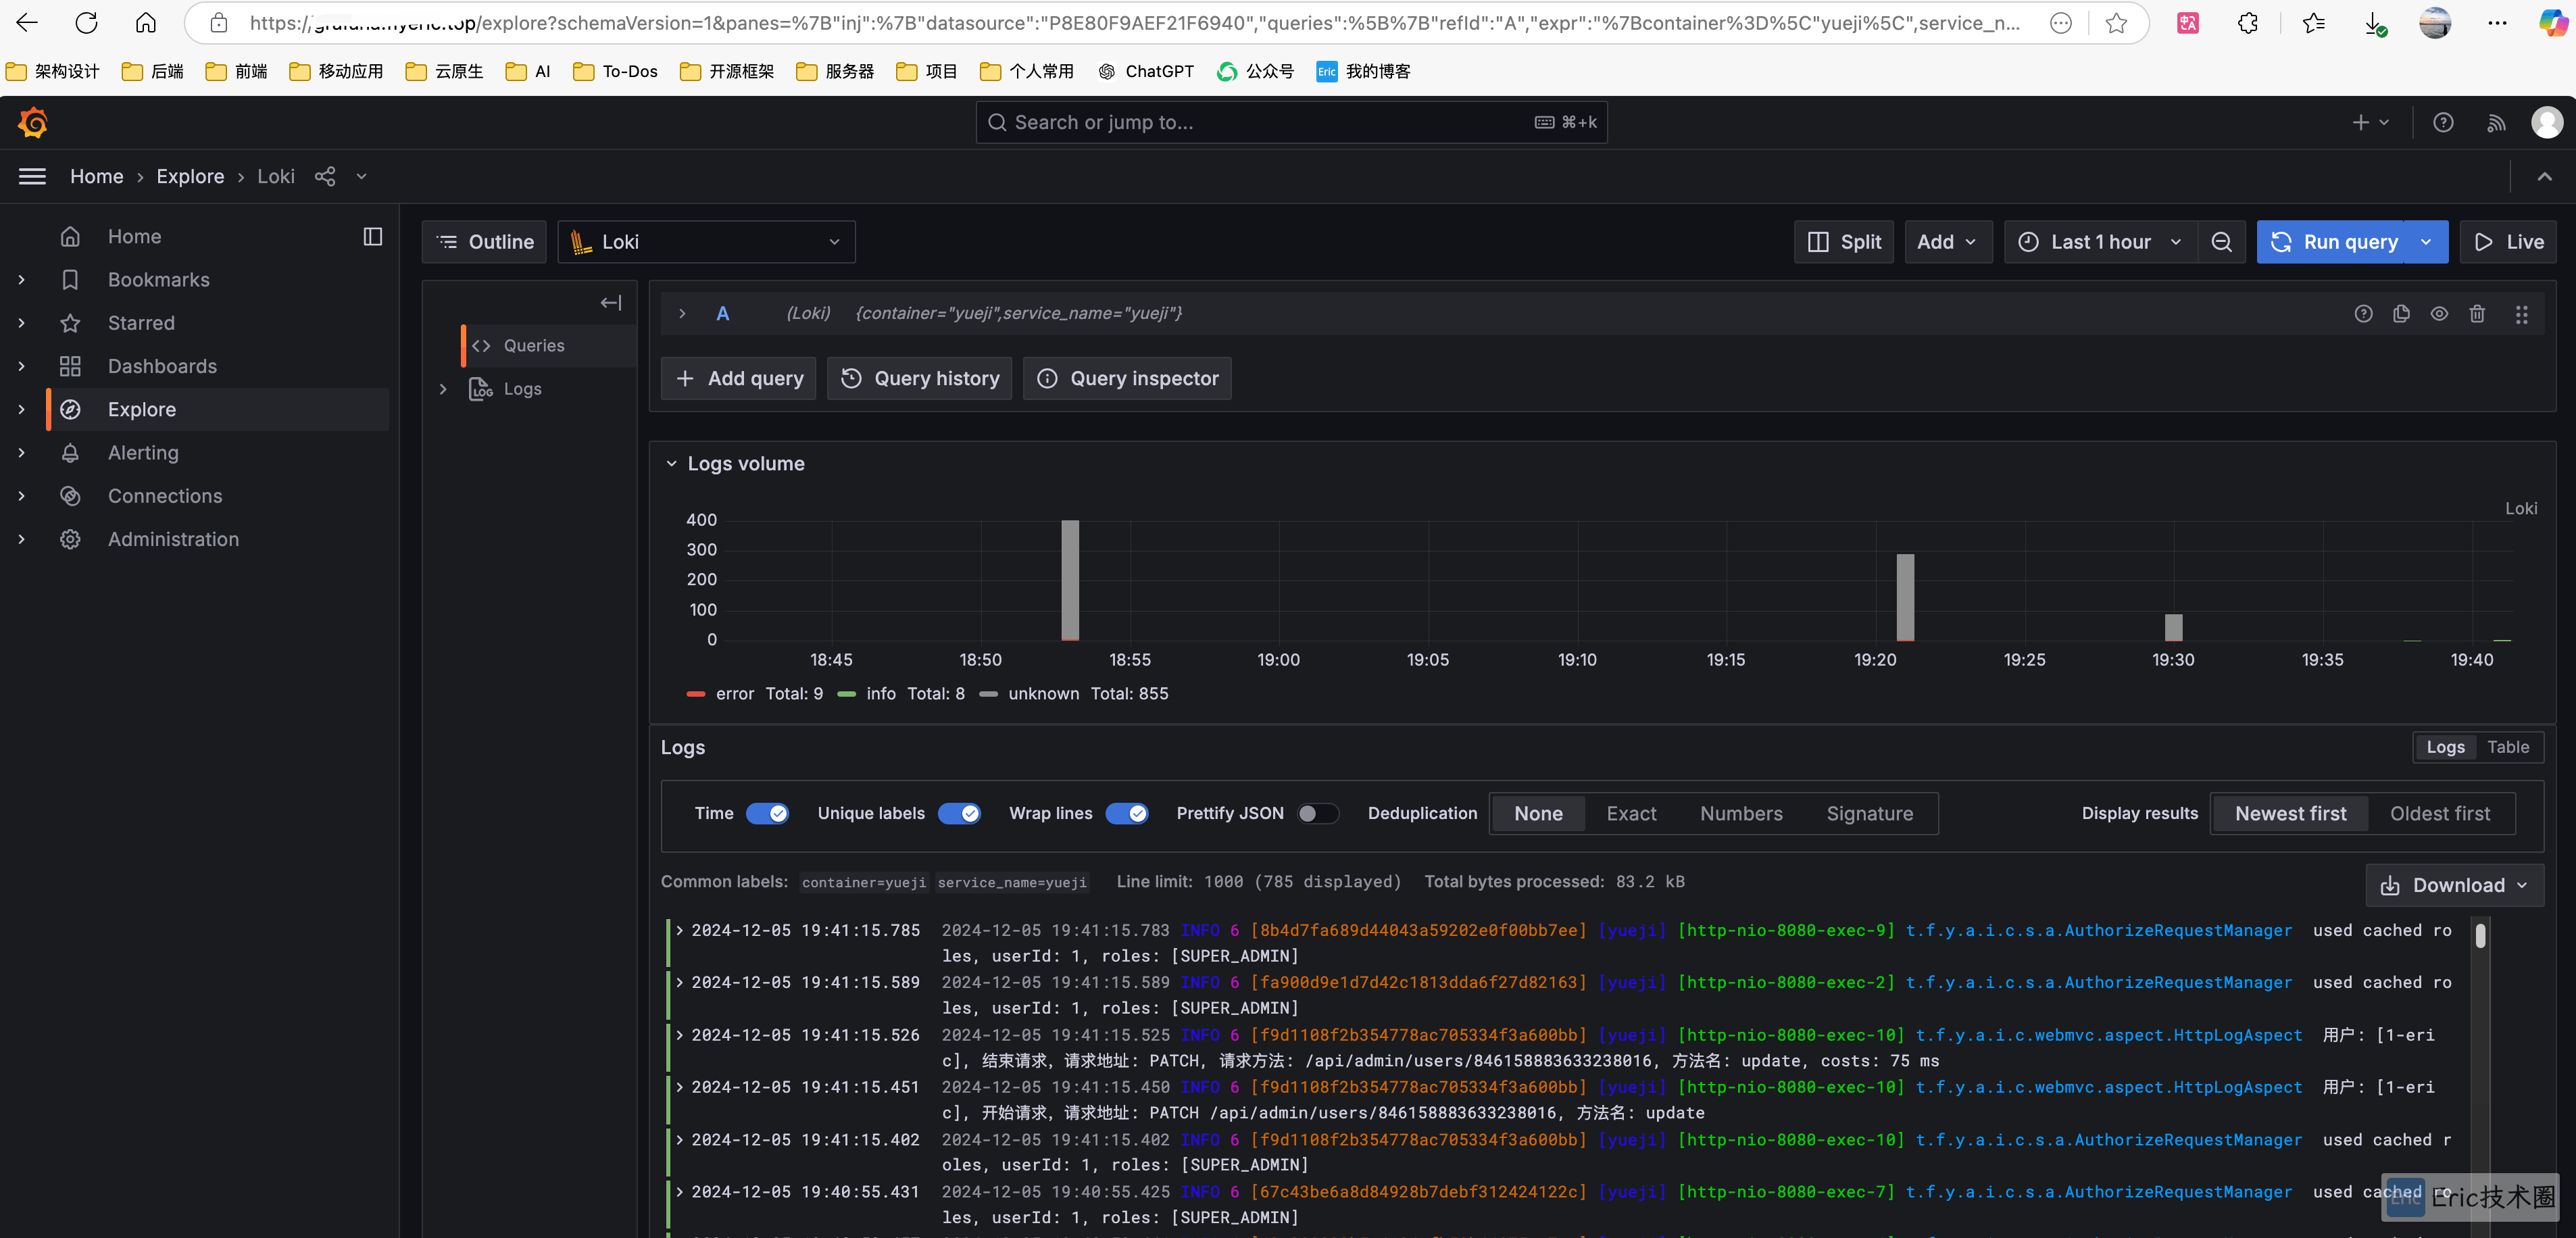
Task: Toggle the Wrap lines switch
Action: [1127, 813]
